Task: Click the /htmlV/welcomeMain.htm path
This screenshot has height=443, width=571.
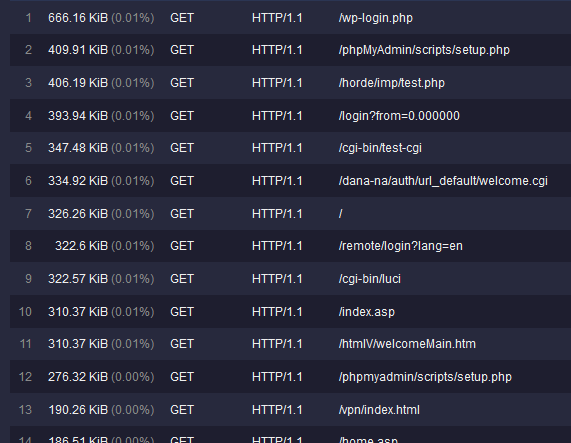Action: pyautogui.click(x=407, y=344)
